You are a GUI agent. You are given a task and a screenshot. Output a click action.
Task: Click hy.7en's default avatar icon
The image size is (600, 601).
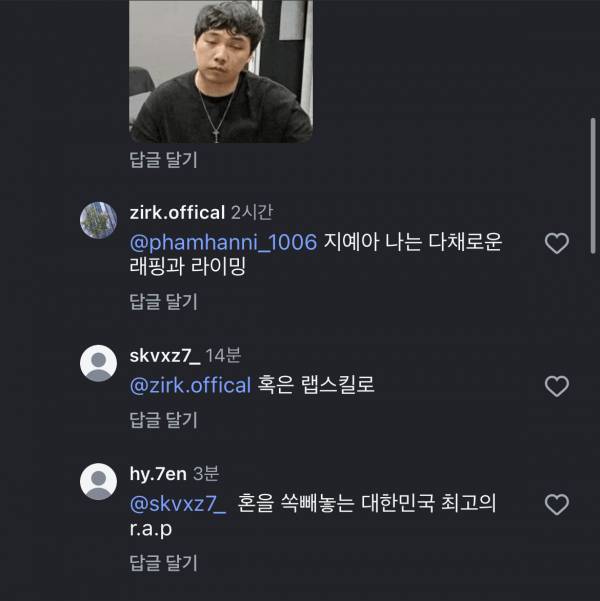(x=98, y=480)
